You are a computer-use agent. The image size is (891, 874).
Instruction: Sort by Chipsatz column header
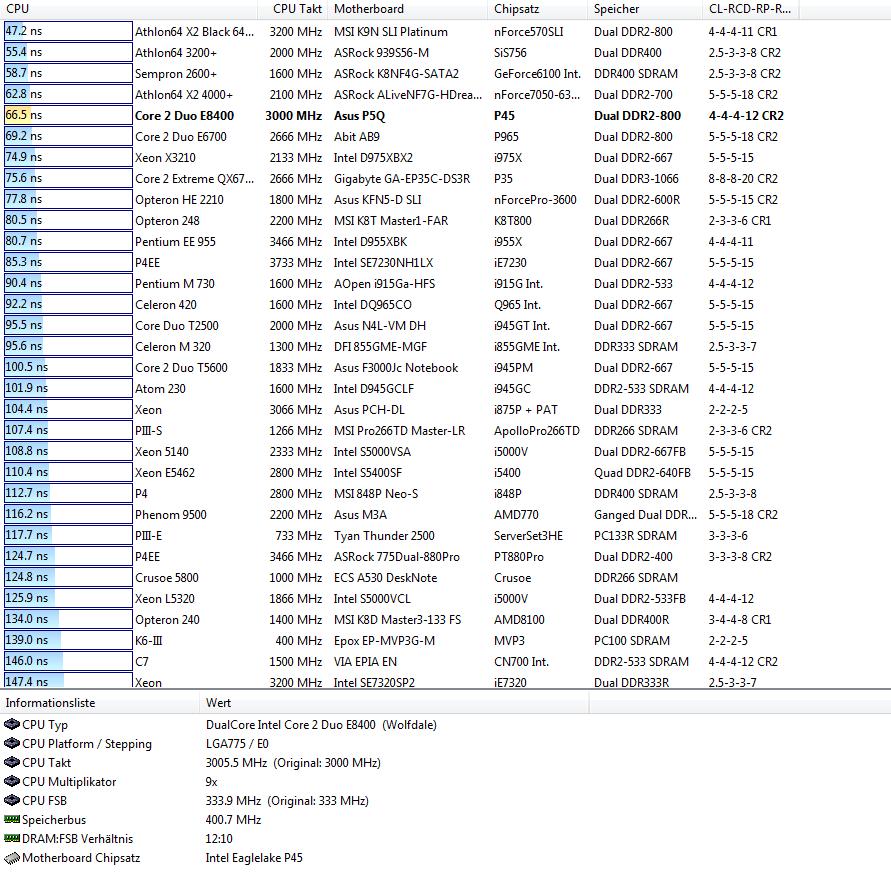click(x=537, y=9)
